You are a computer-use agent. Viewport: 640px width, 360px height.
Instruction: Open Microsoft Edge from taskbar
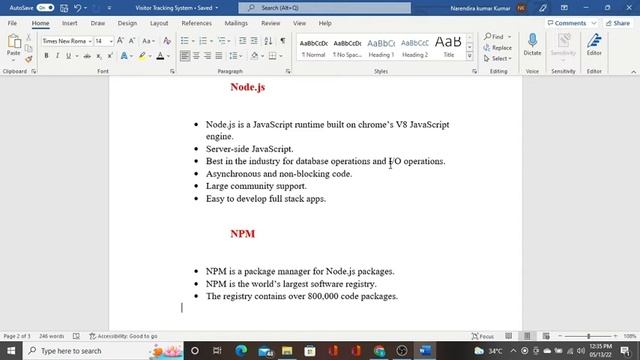(x=241, y=351)
